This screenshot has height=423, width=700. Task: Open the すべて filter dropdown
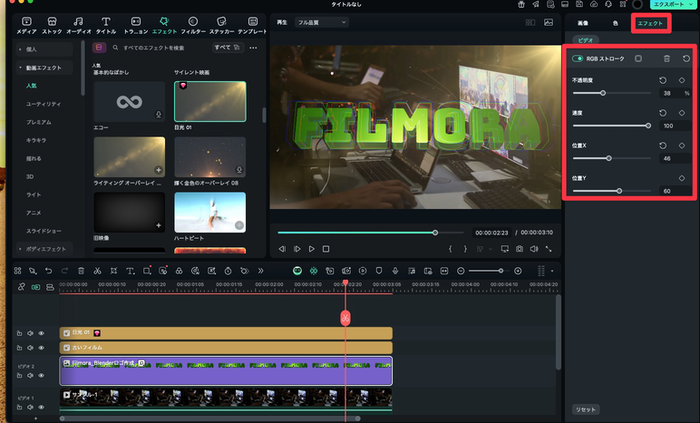[x=225, y=47]
